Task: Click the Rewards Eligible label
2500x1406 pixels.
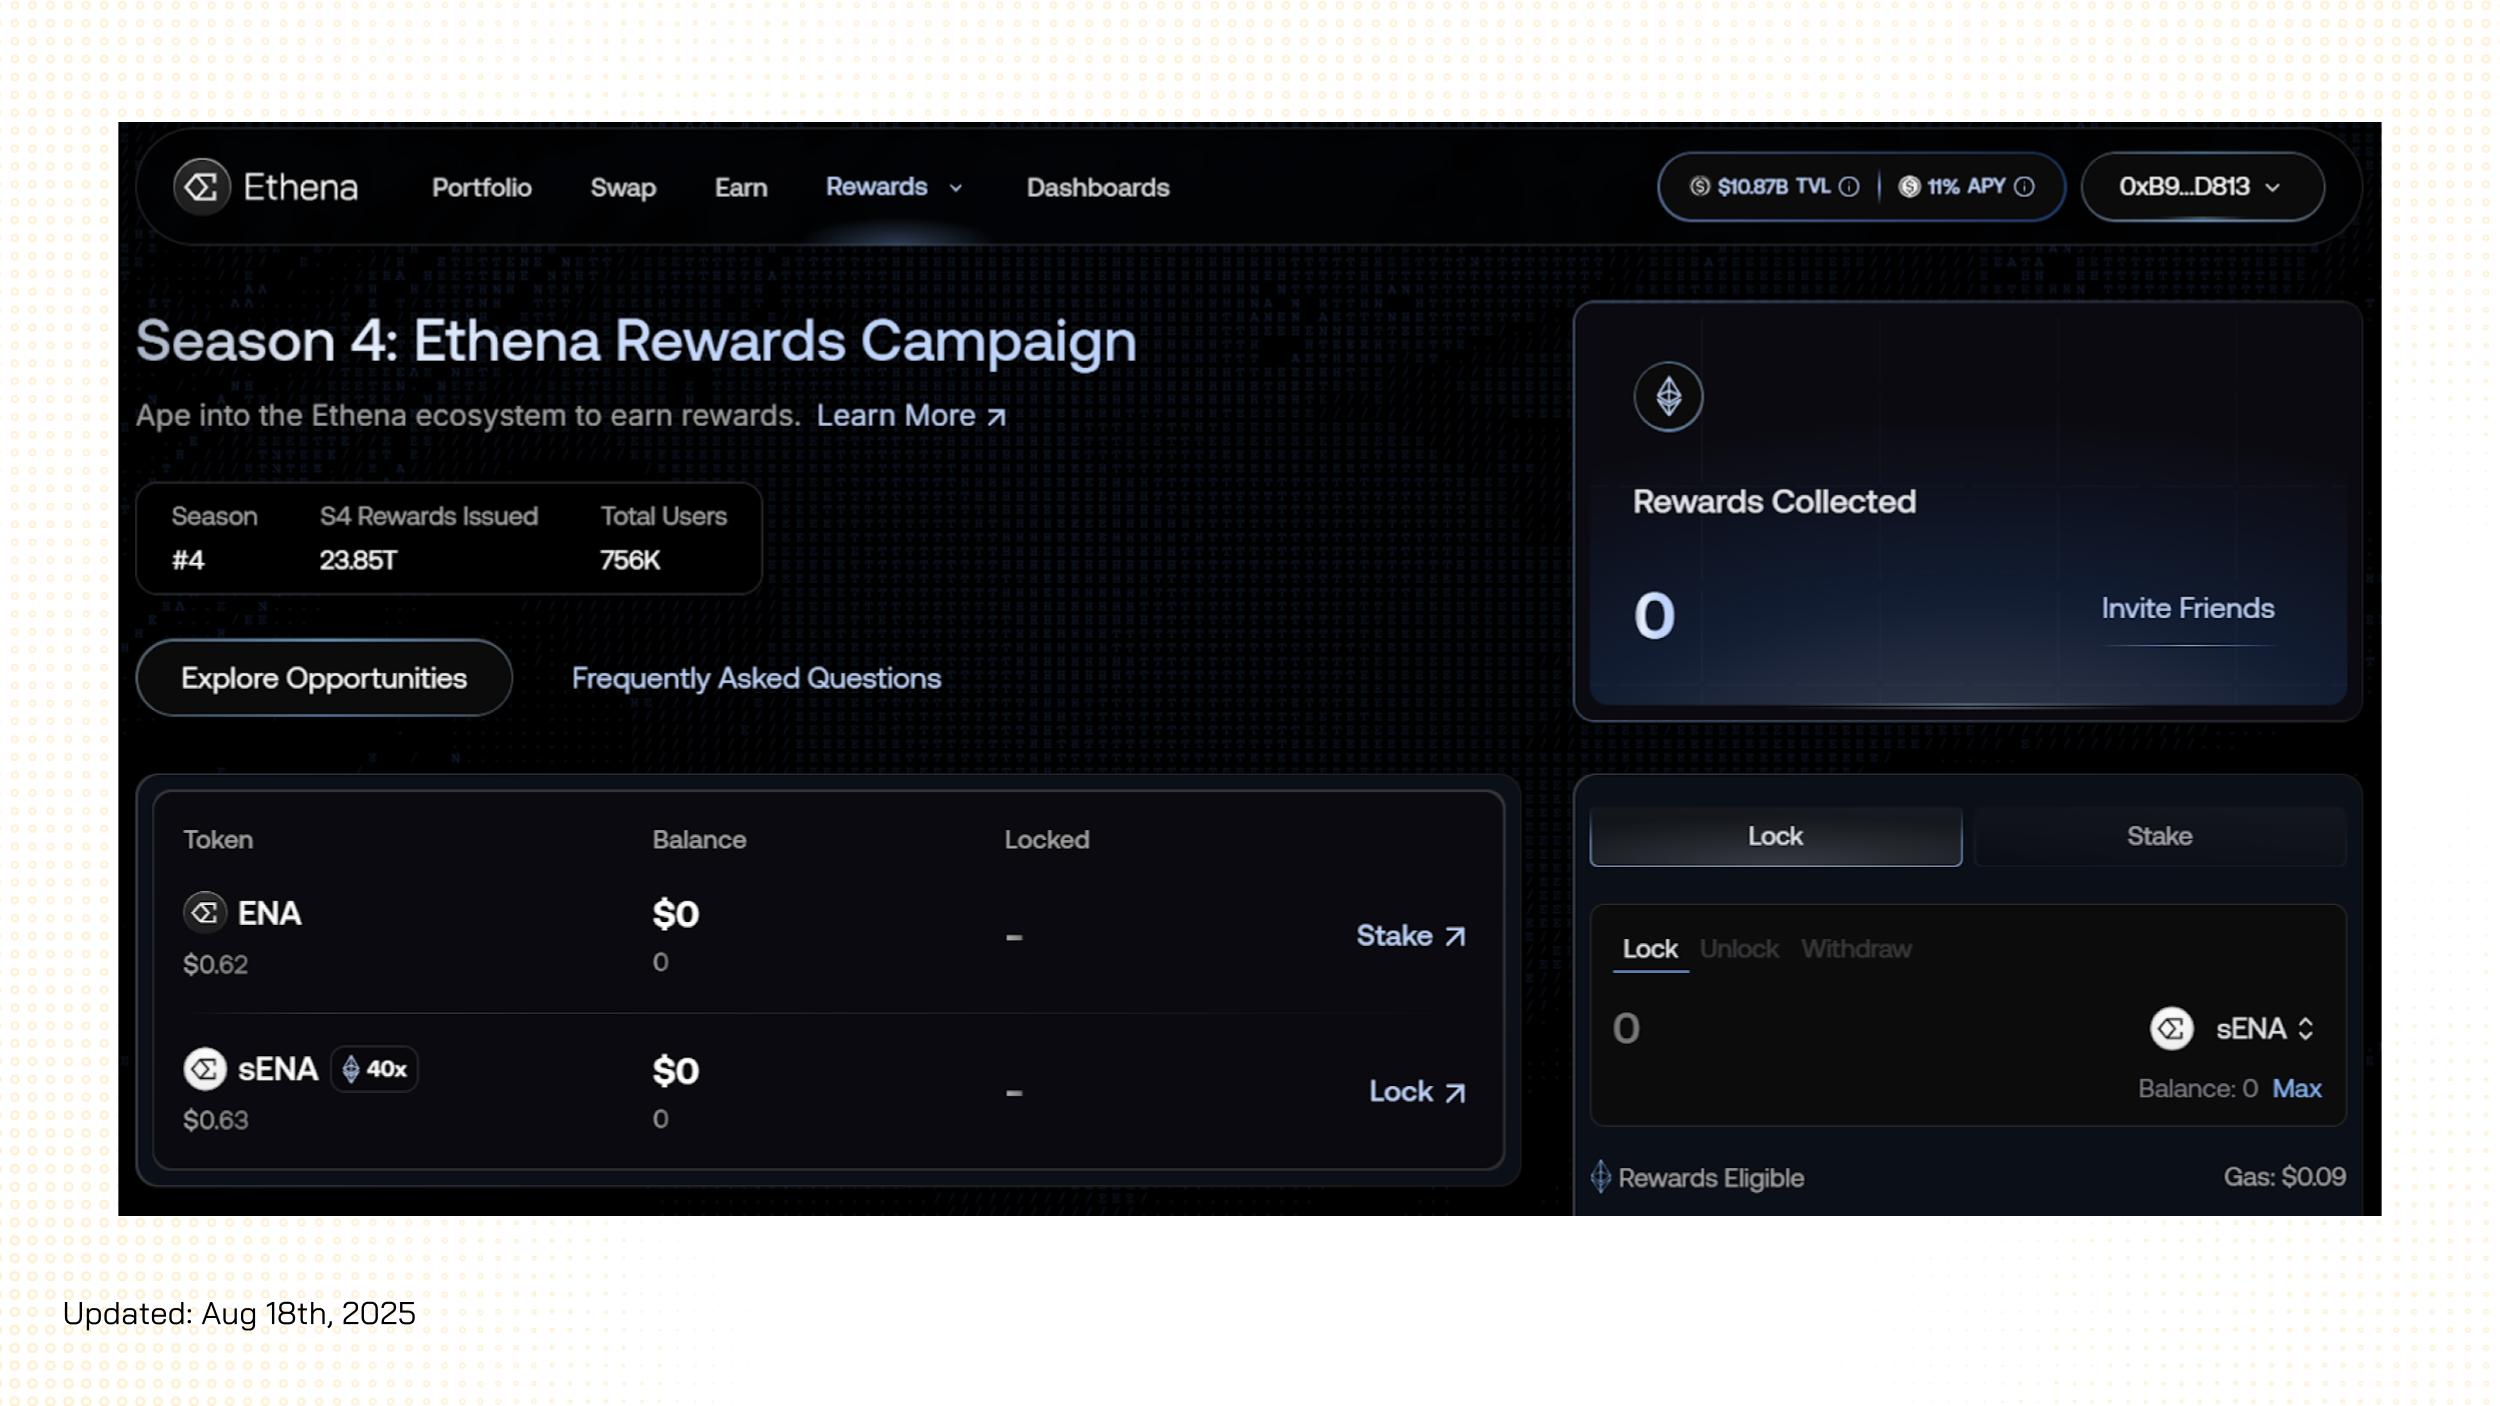Action: tap(1711, 1178)
